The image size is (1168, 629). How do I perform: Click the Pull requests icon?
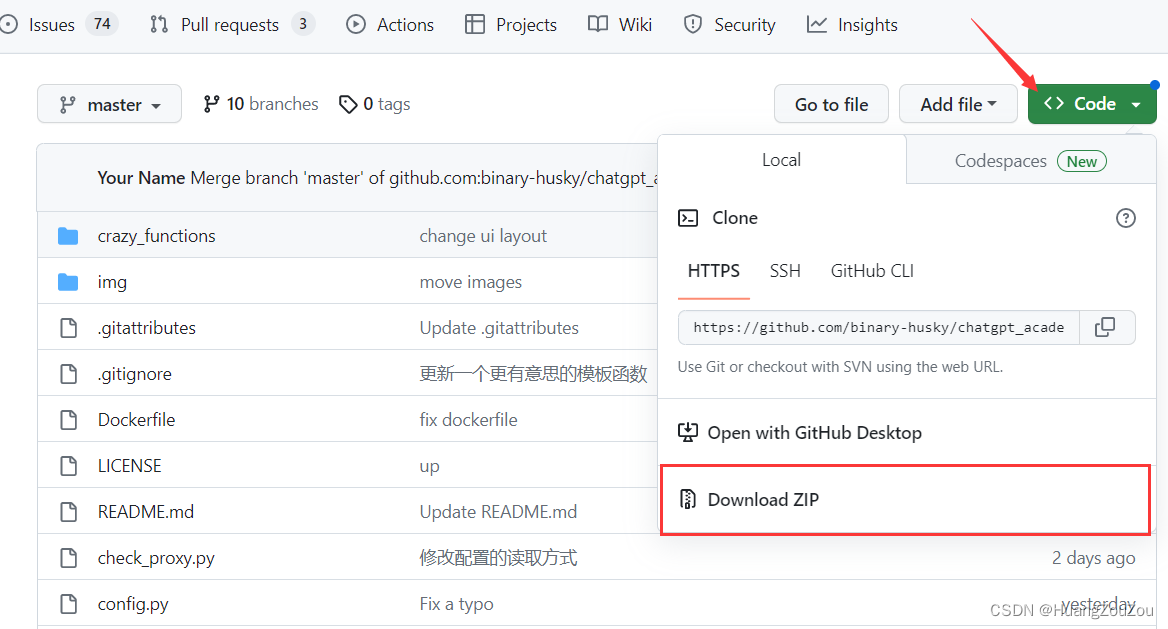pos(159,25)
